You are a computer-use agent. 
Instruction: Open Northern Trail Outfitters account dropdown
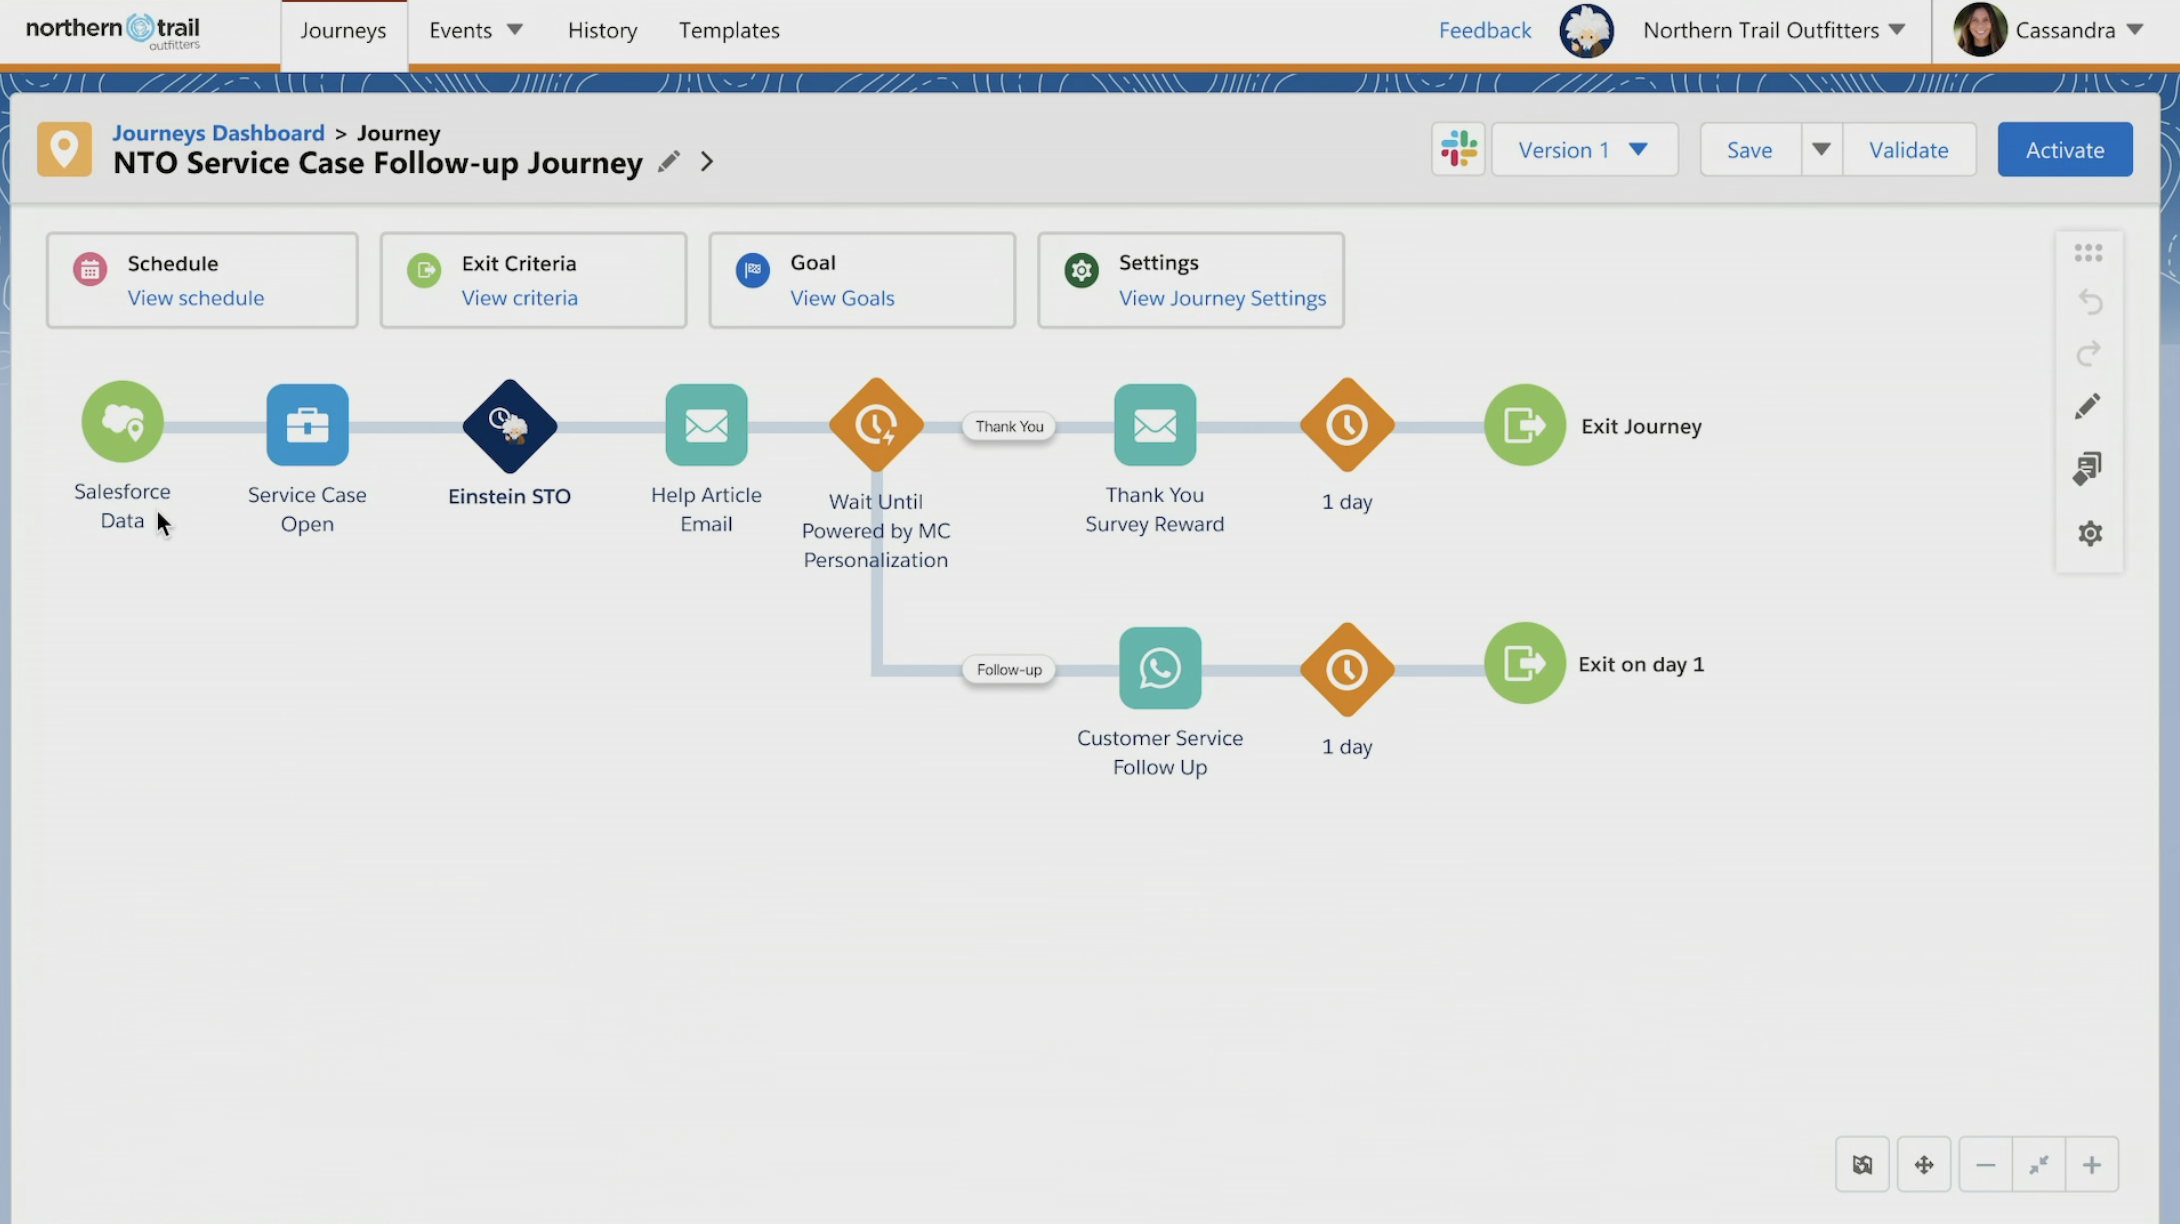(1774, 30)
